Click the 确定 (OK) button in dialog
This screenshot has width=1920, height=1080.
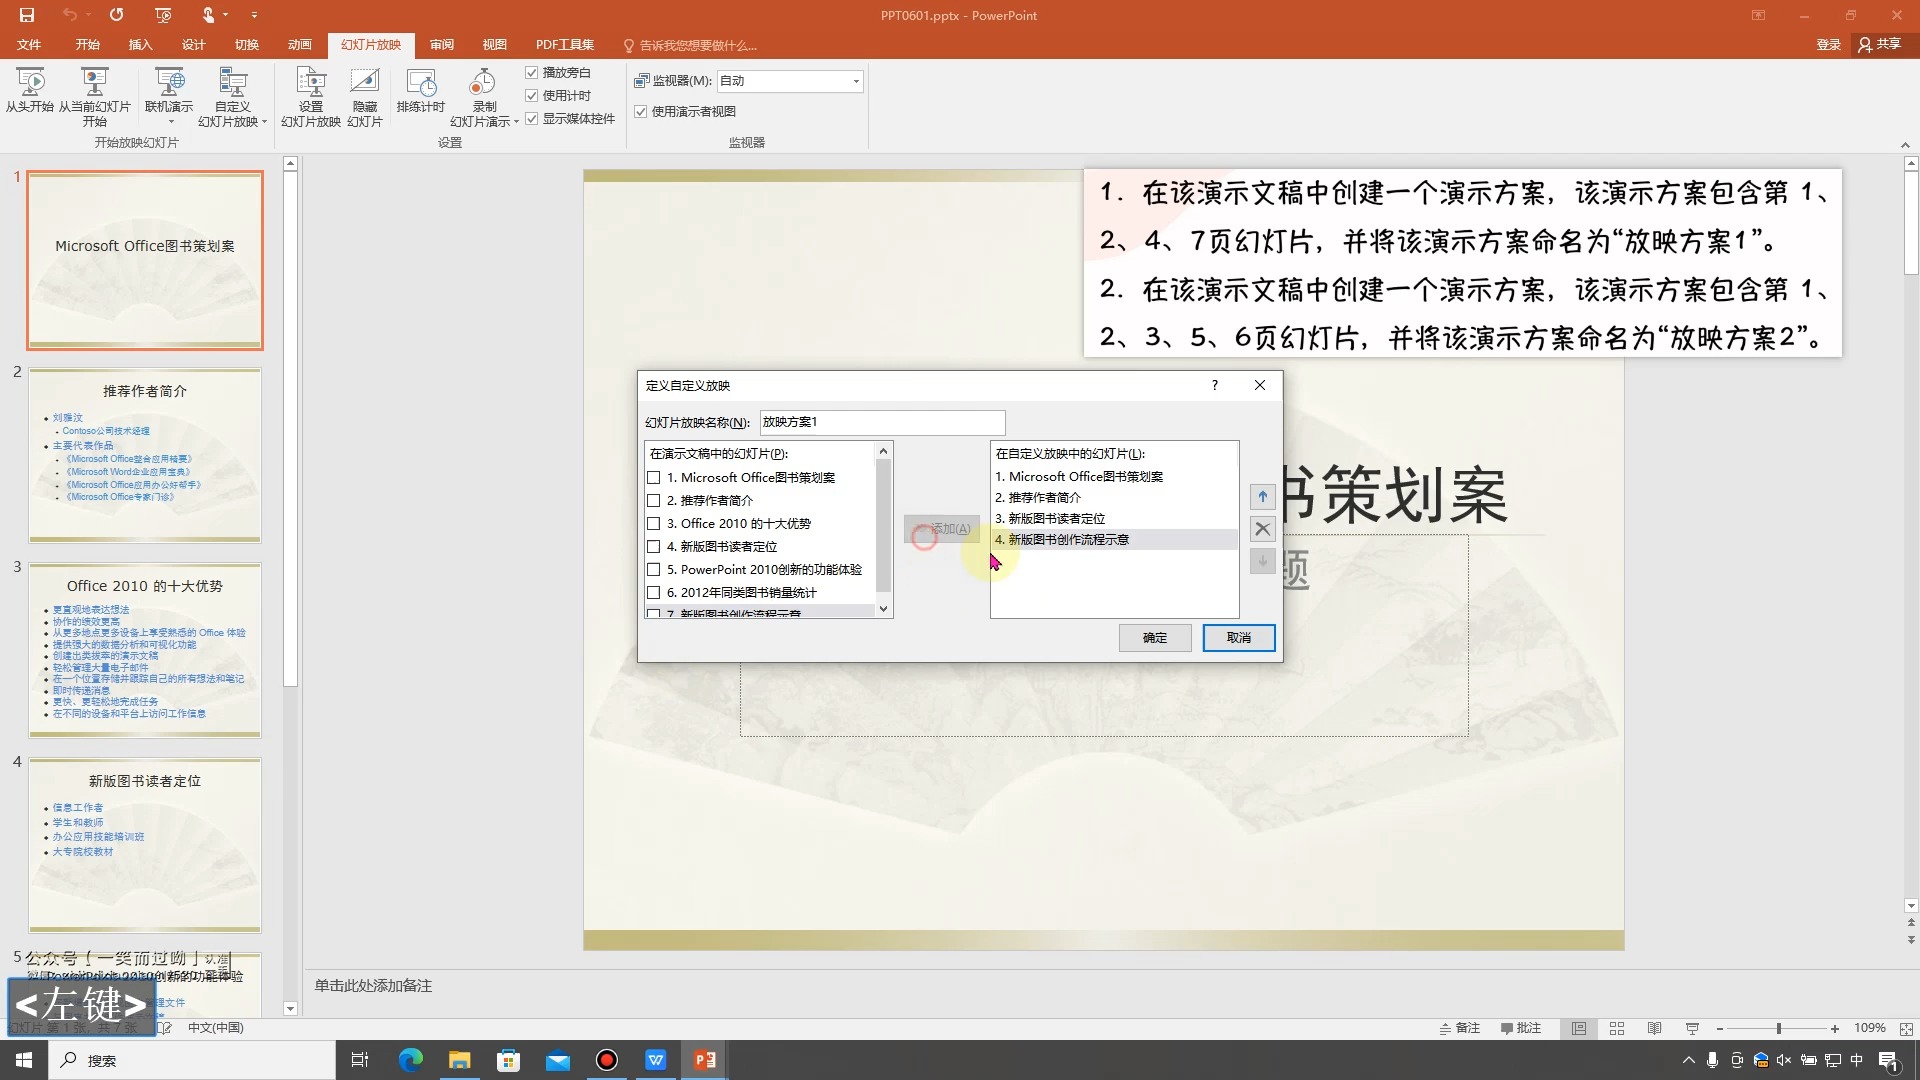click(1154, 638)
